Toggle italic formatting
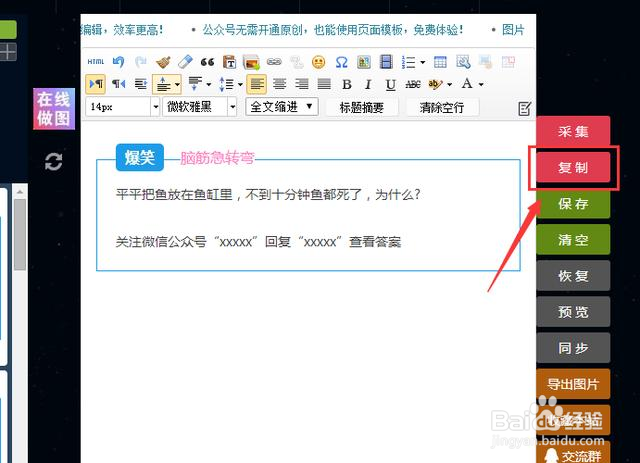The image size is (640, 463). pyautogui.click(x=368, y=85)
